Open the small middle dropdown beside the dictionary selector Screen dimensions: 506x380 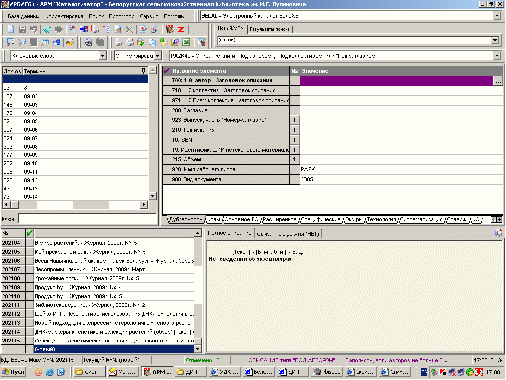[158, 56]
